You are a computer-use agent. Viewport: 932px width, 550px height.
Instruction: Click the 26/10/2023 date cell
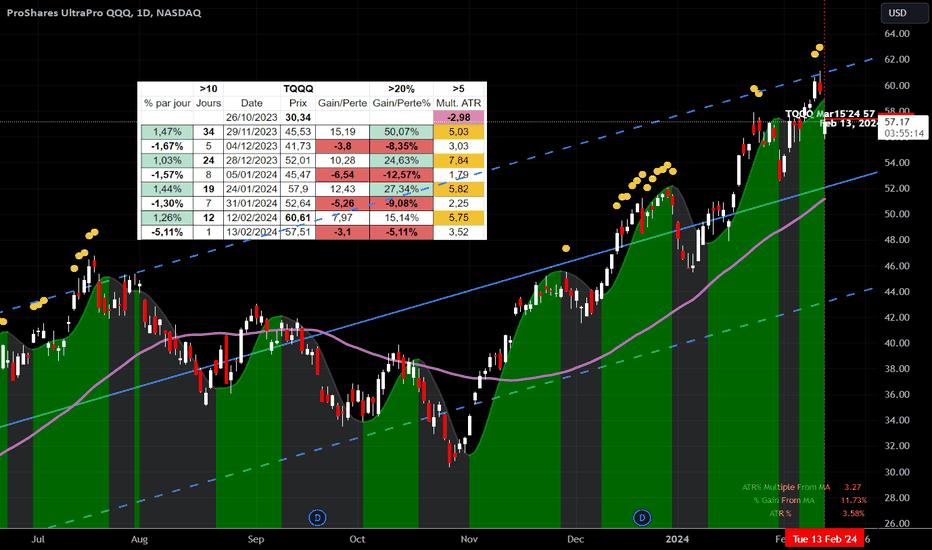click(x=251, y=117)
